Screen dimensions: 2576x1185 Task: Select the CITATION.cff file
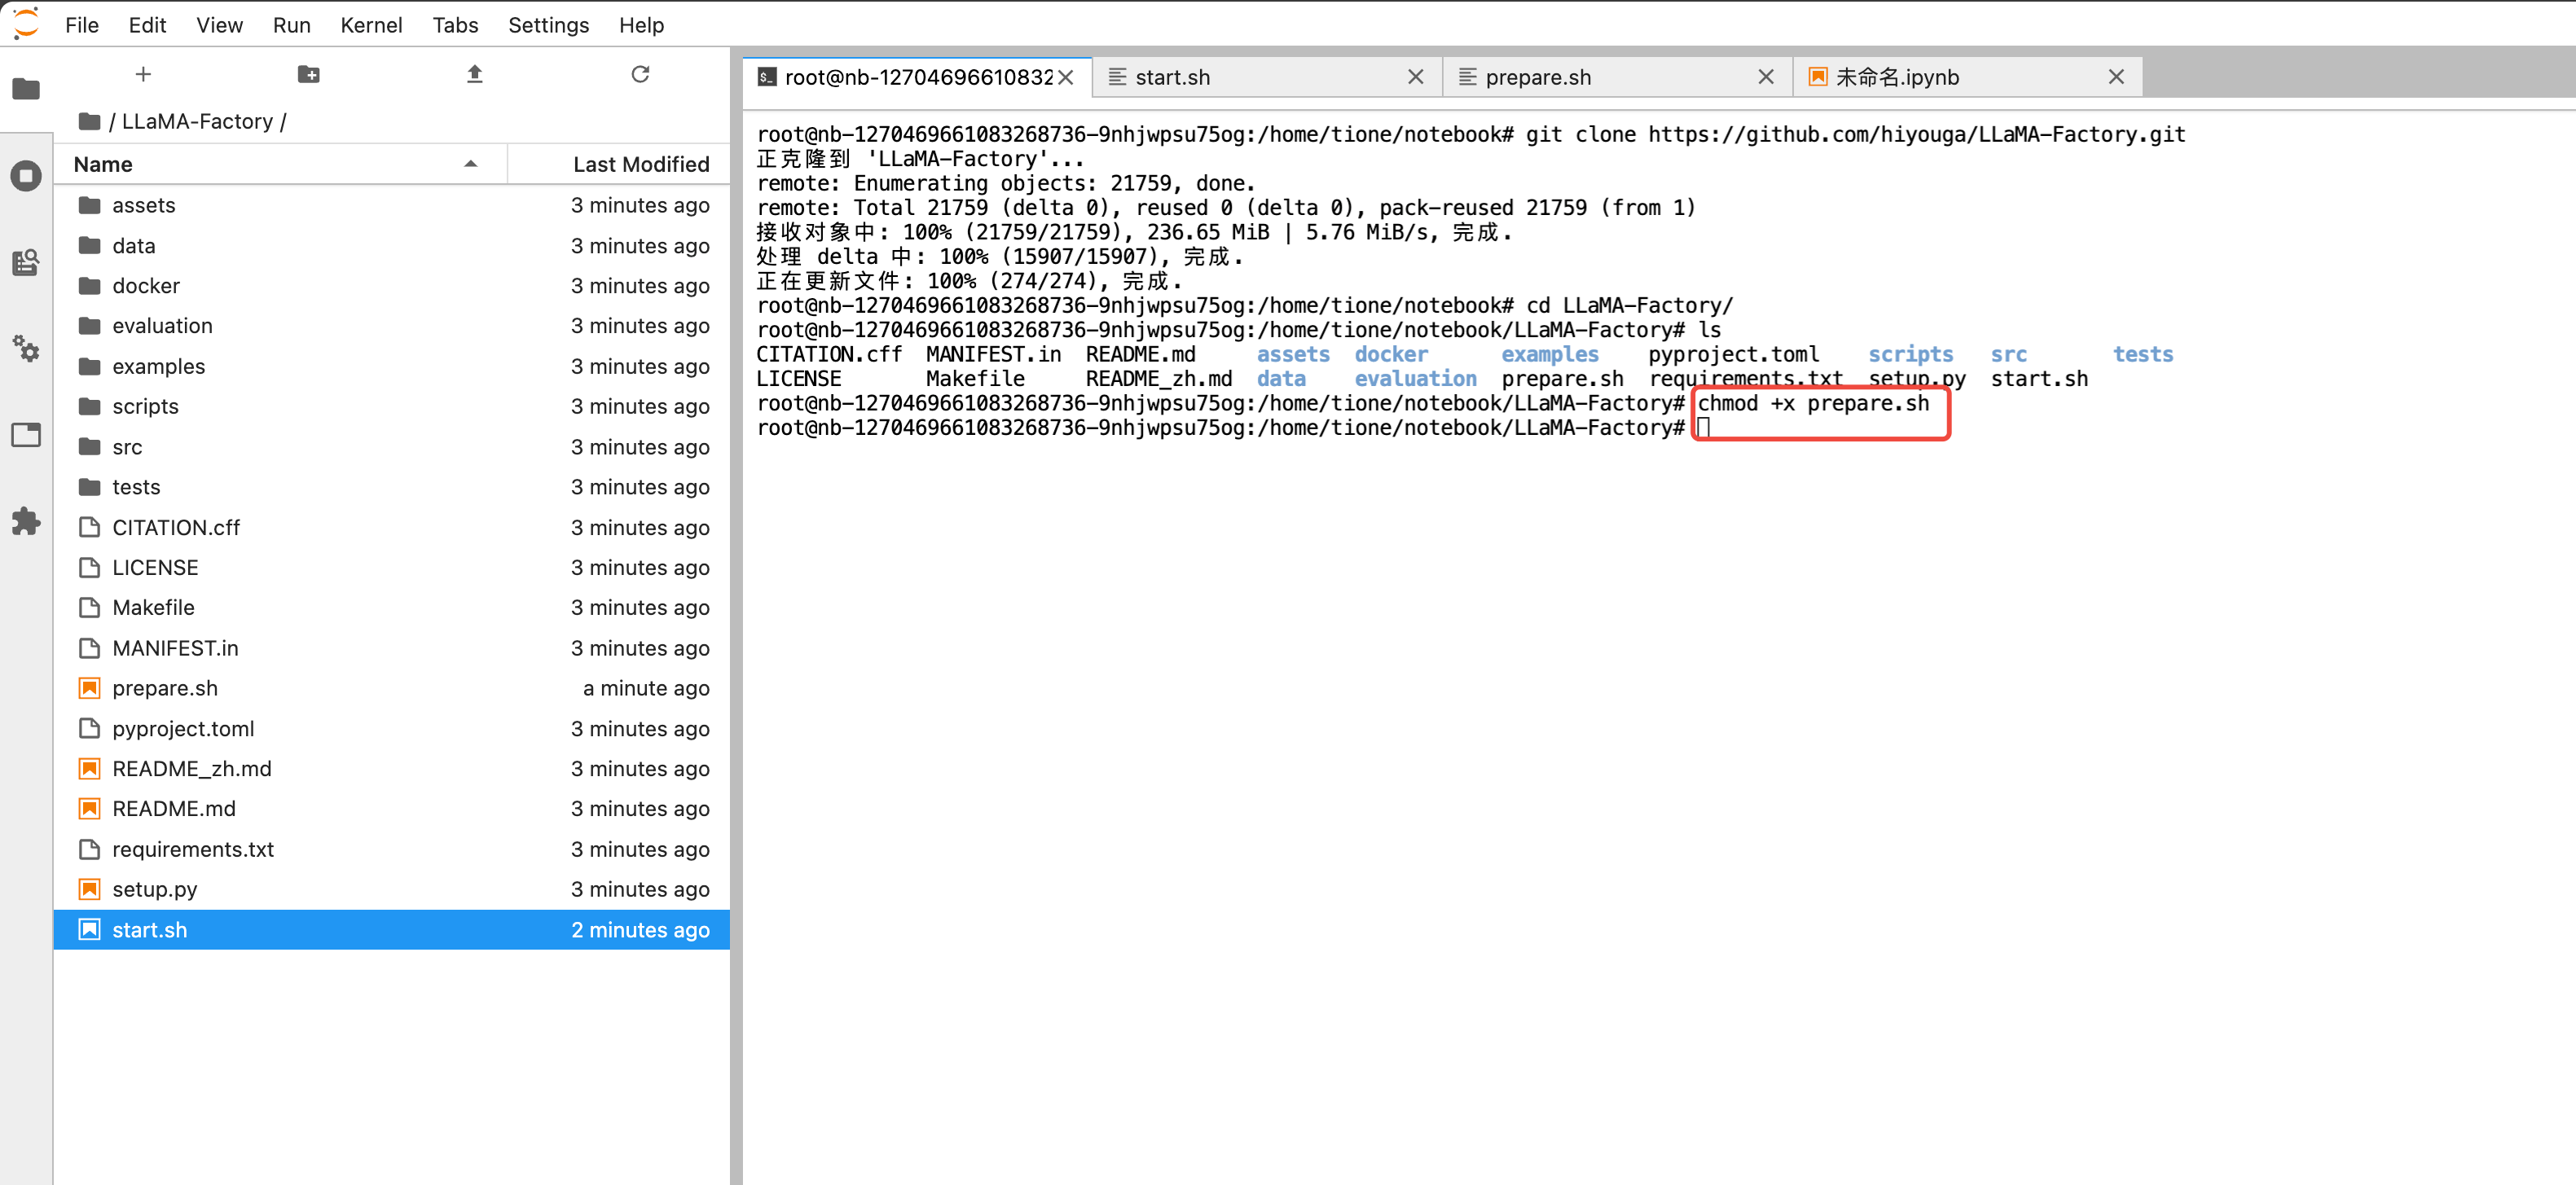coord(391,527)
